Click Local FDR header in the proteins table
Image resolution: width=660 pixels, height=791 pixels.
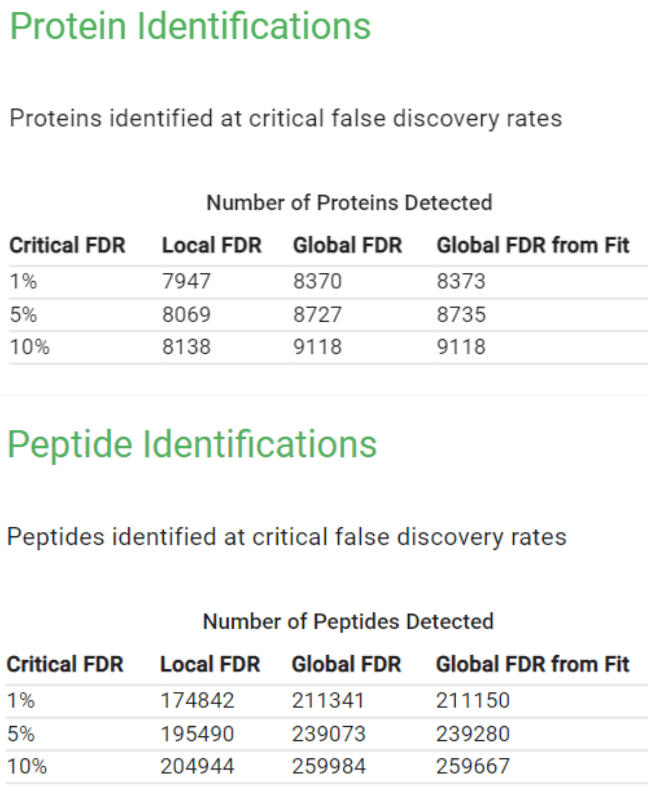pos(211,245)
